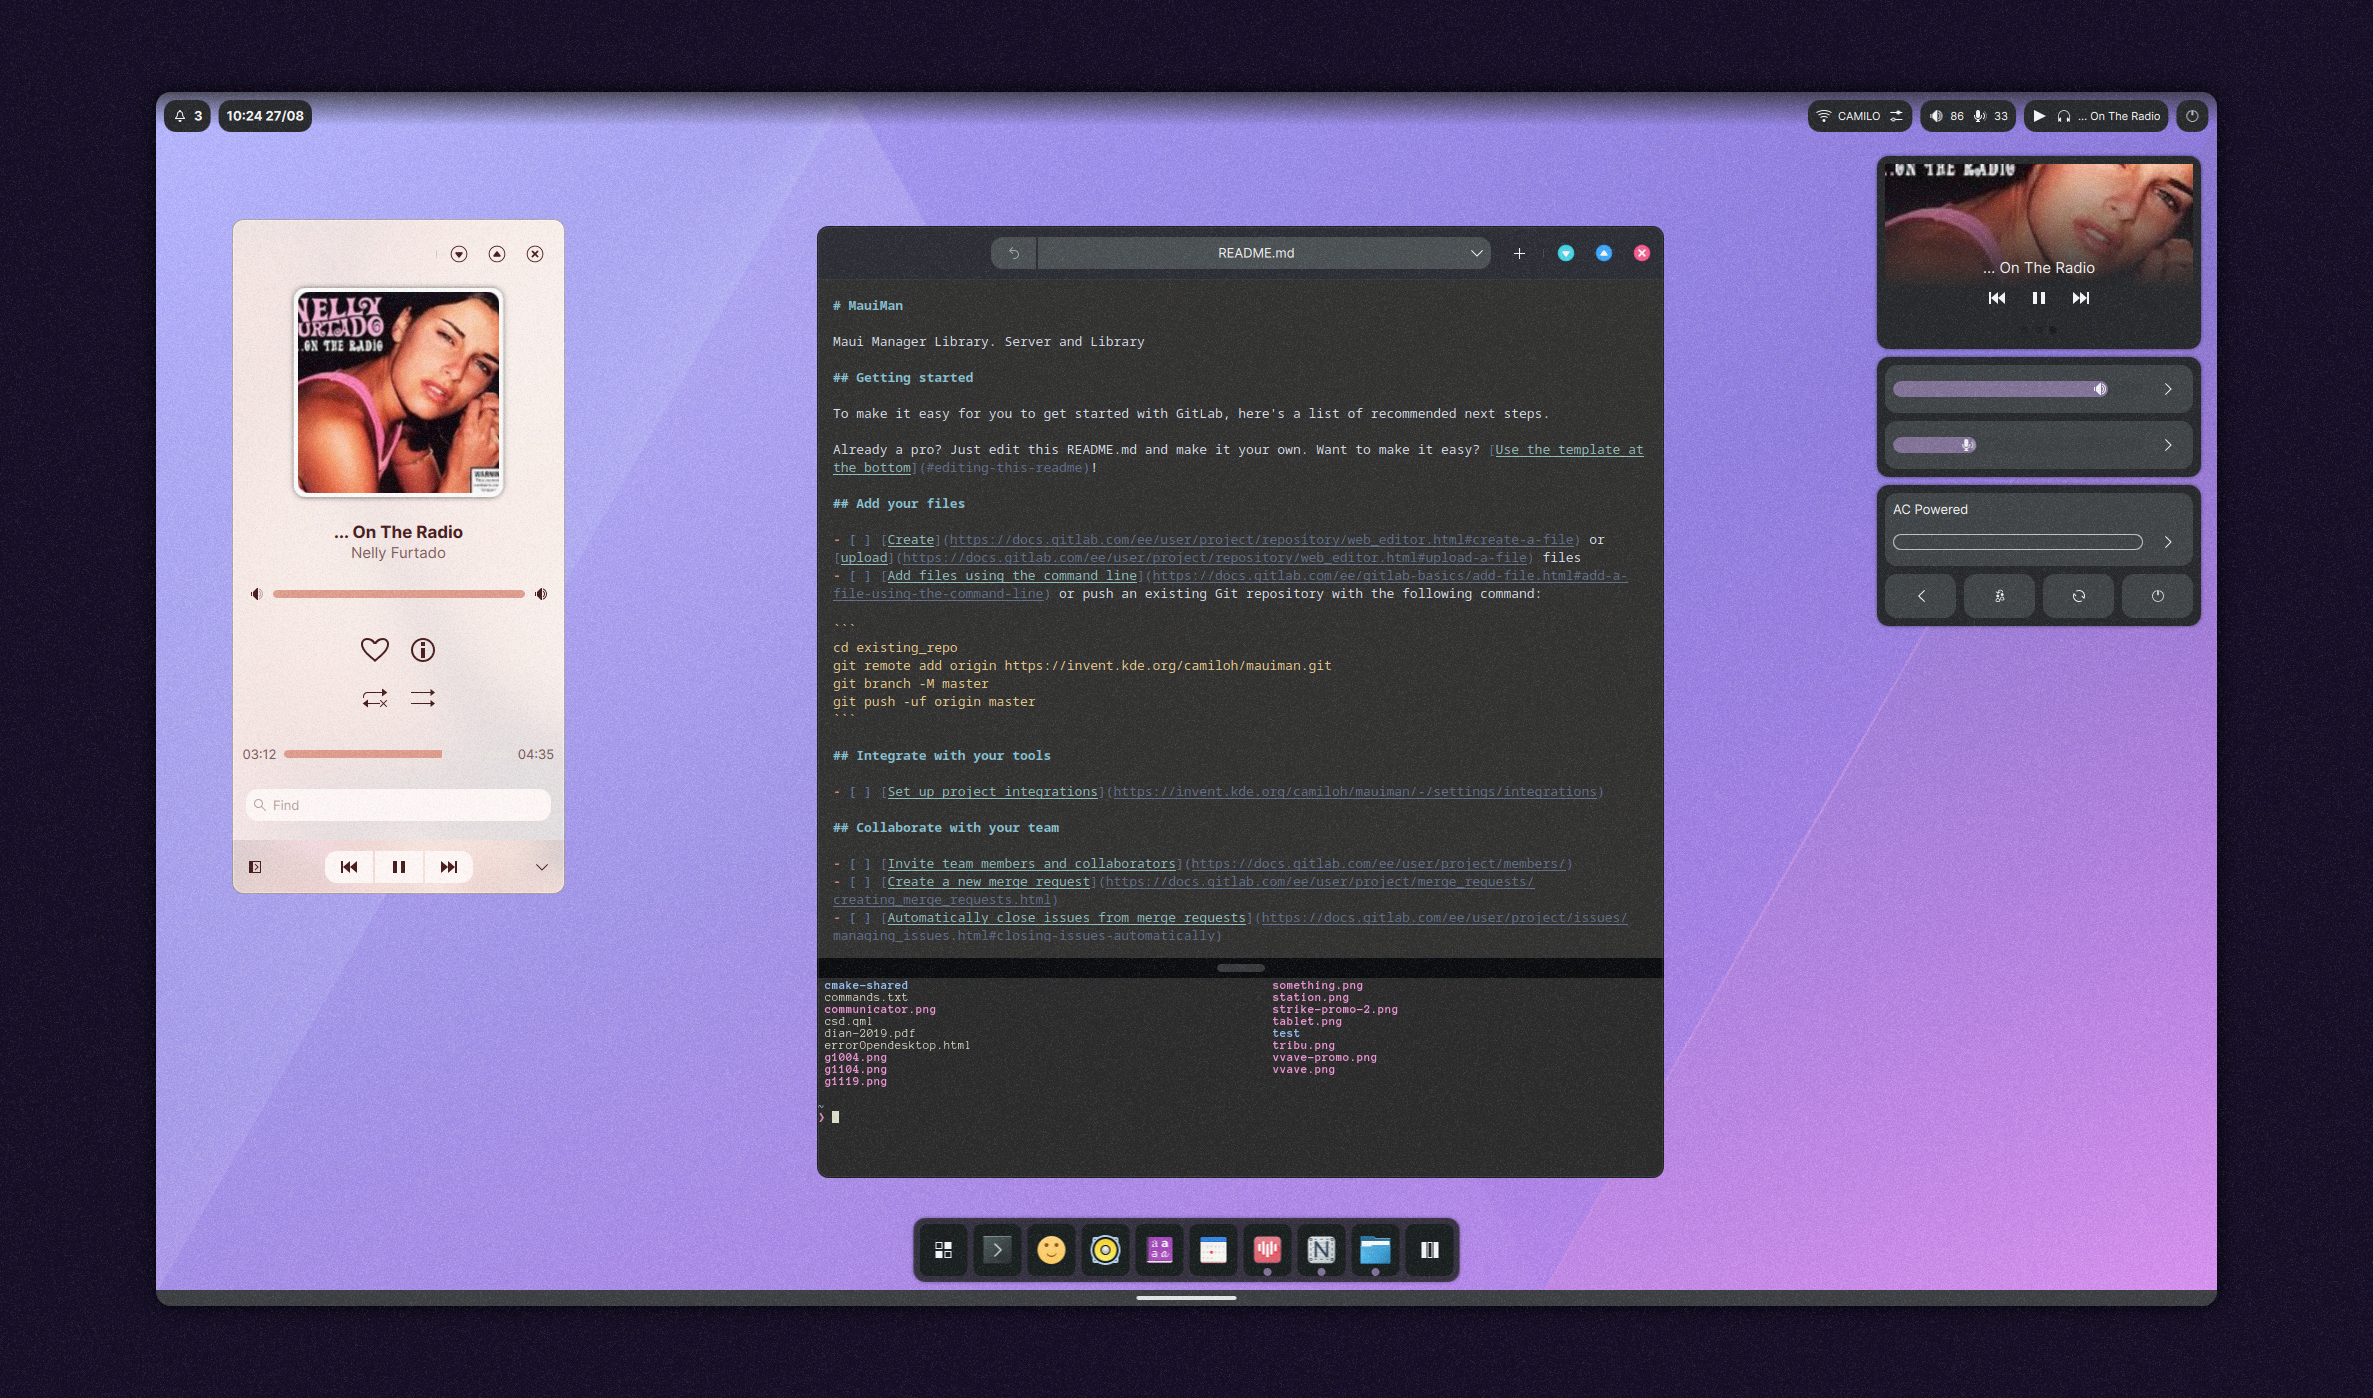
Task: Click the Nelly Furtado album cover
Action: (x=398, y=392)
